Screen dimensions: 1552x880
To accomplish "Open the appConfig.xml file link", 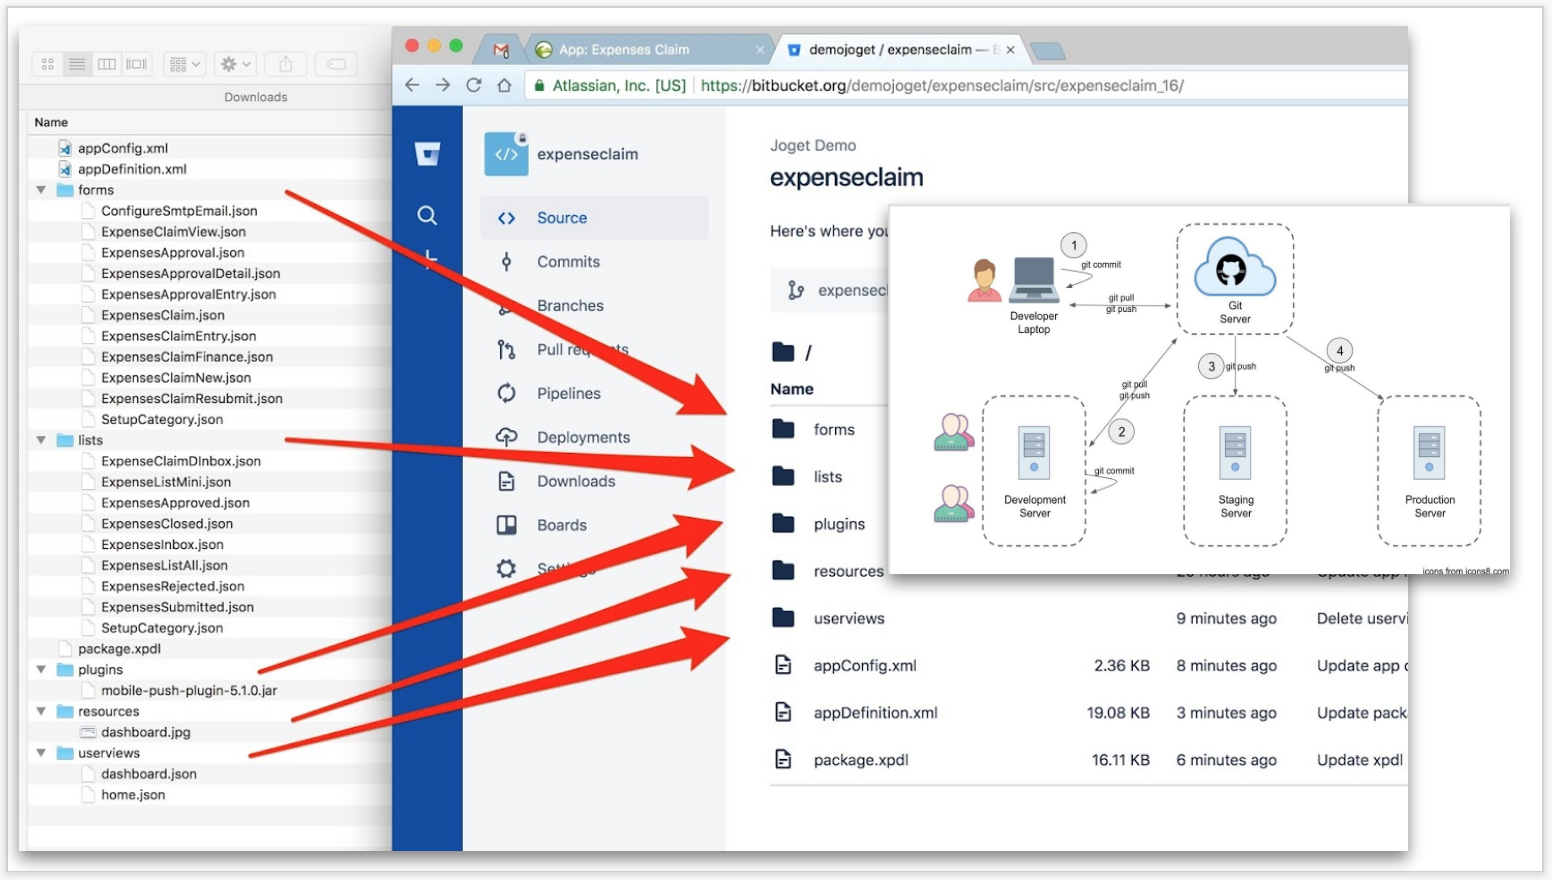I will pos(865,665).
